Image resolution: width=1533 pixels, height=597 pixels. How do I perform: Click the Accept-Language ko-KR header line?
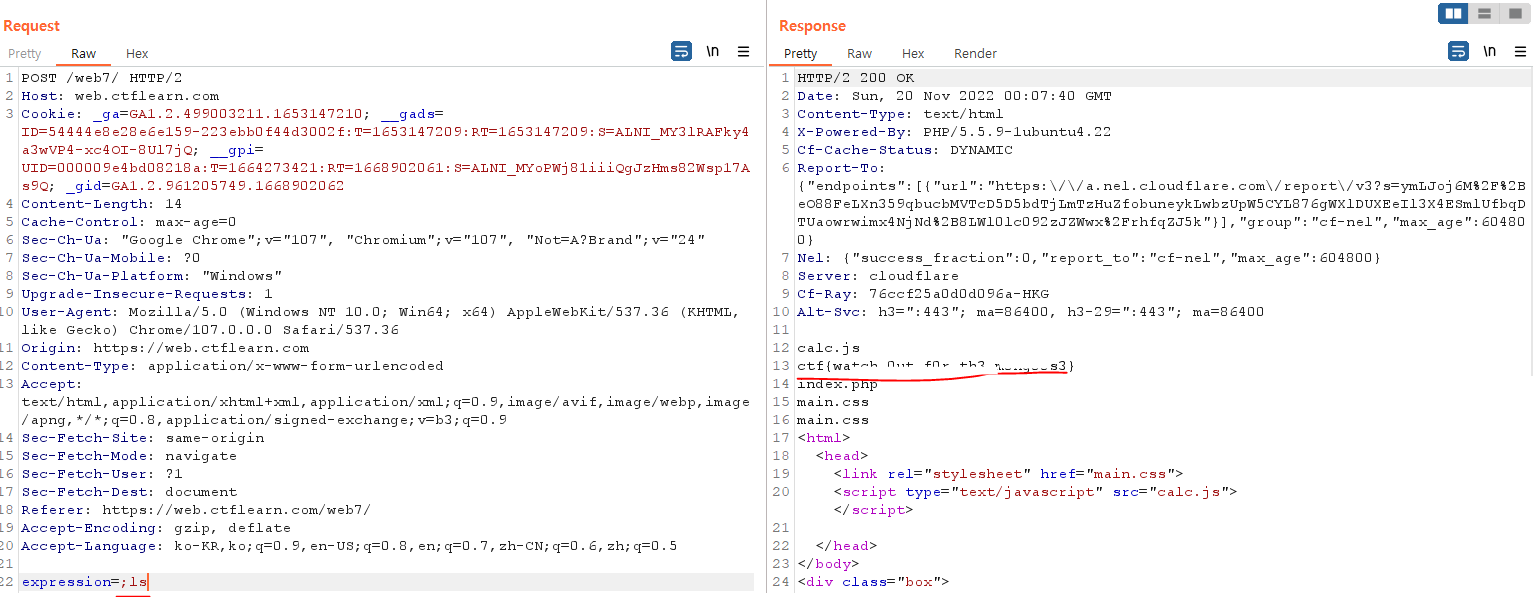349,546
